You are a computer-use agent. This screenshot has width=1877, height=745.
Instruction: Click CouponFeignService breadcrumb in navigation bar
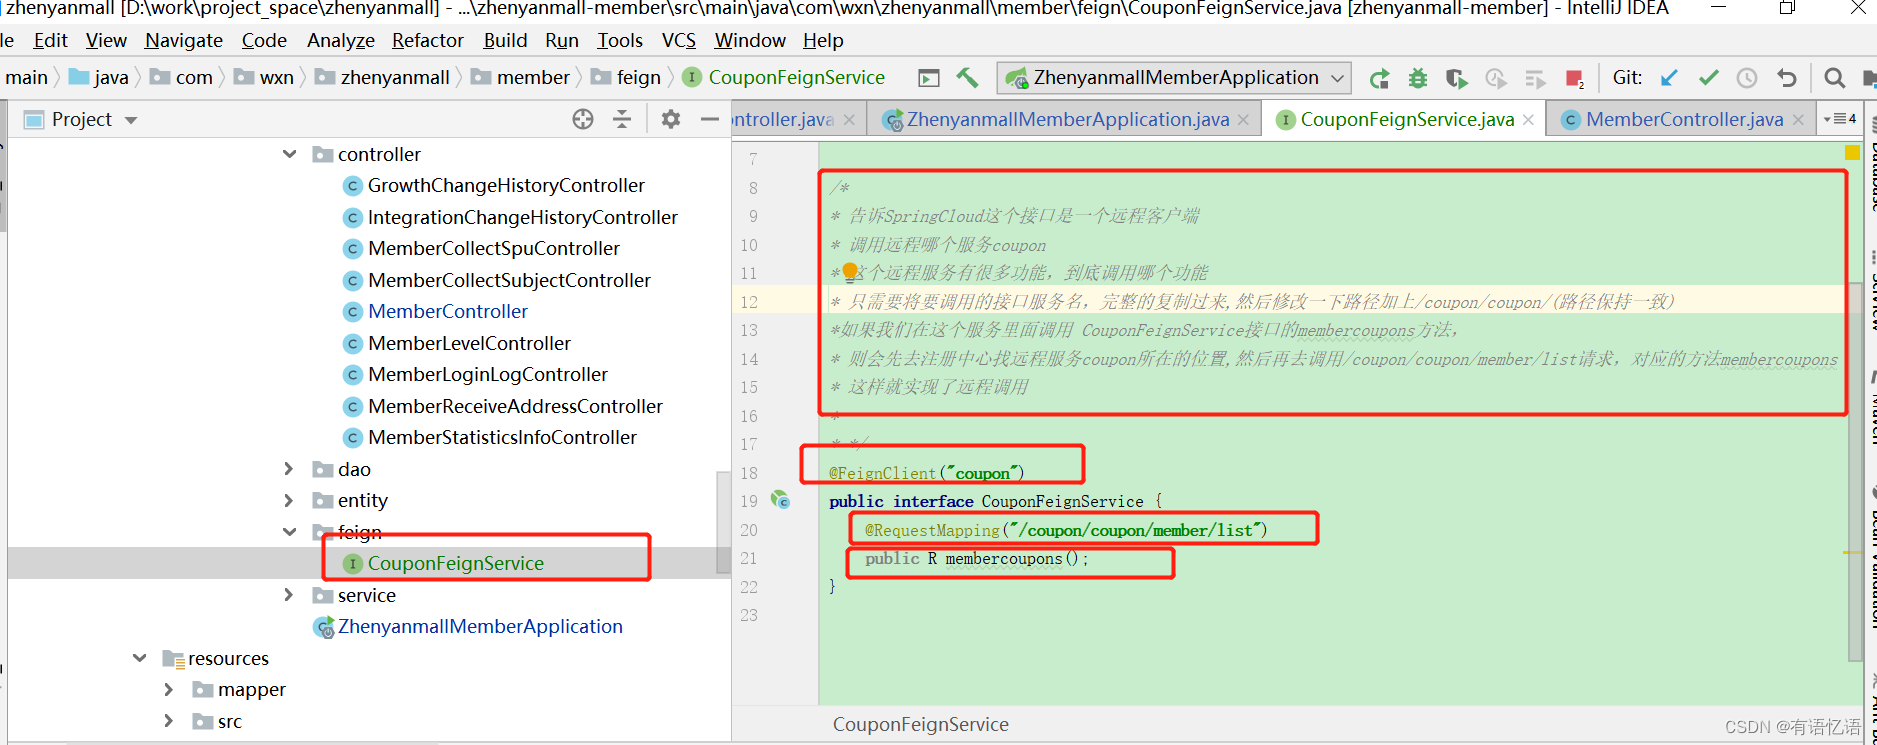785,78
